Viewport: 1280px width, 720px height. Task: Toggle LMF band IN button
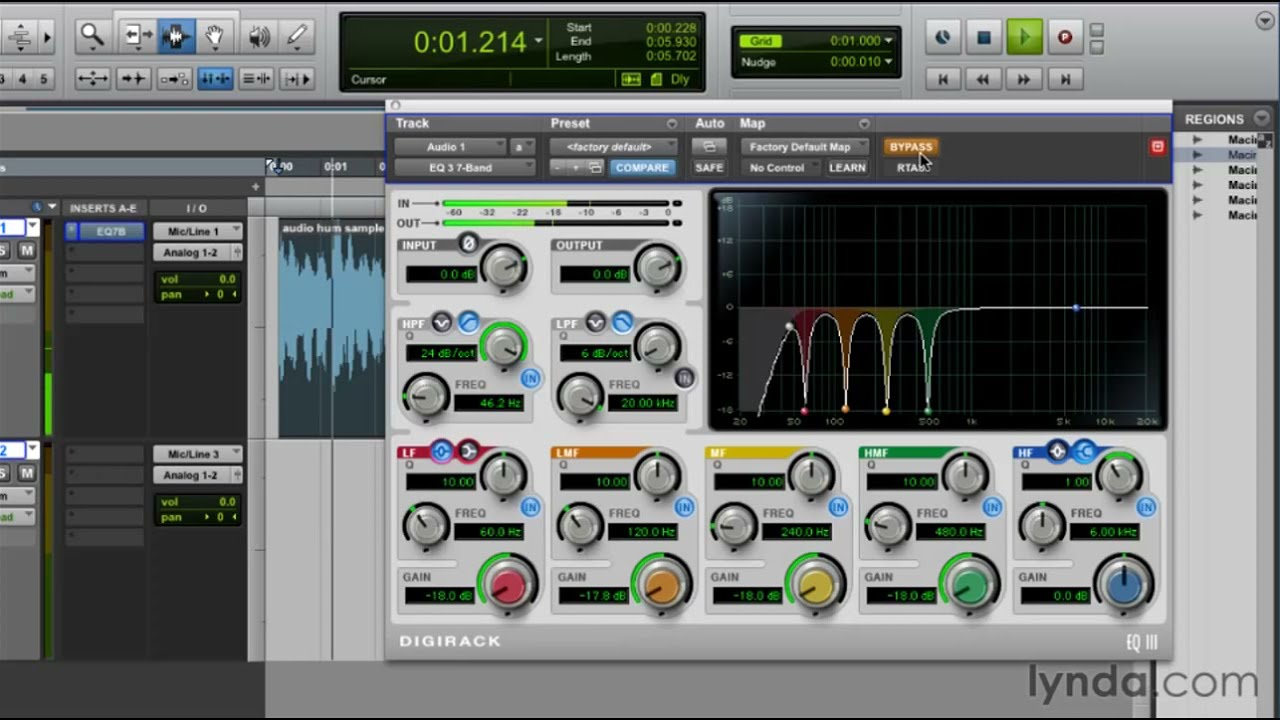coord(684,508)
